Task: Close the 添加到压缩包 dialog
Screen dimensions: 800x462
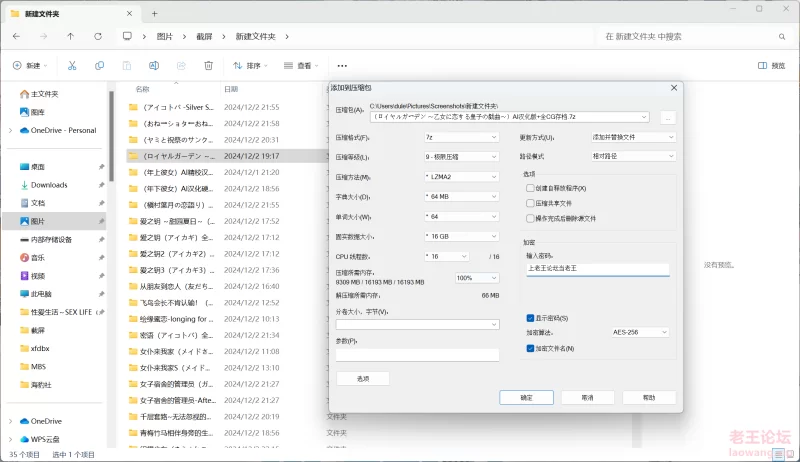Action: (674, 88)
